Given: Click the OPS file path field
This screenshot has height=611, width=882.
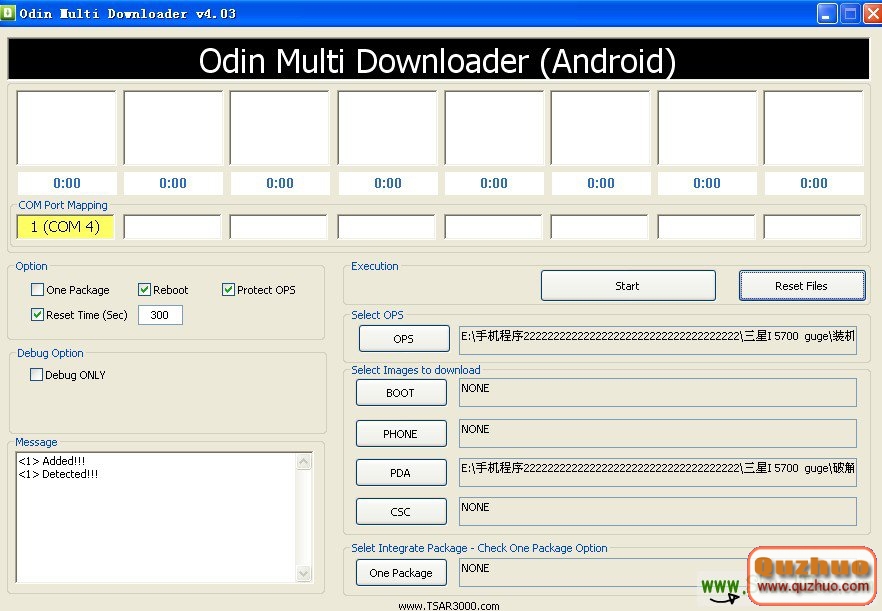Looking at the screenshot, I should (658, 340).
